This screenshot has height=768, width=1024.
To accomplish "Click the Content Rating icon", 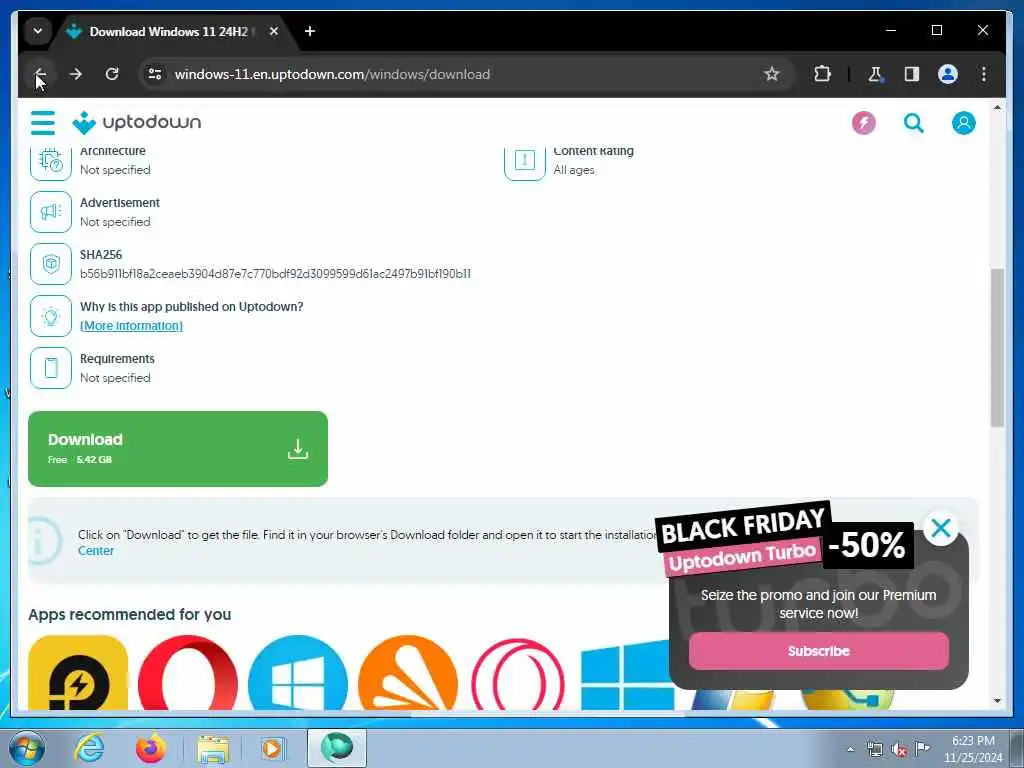I will coord(524,161).
